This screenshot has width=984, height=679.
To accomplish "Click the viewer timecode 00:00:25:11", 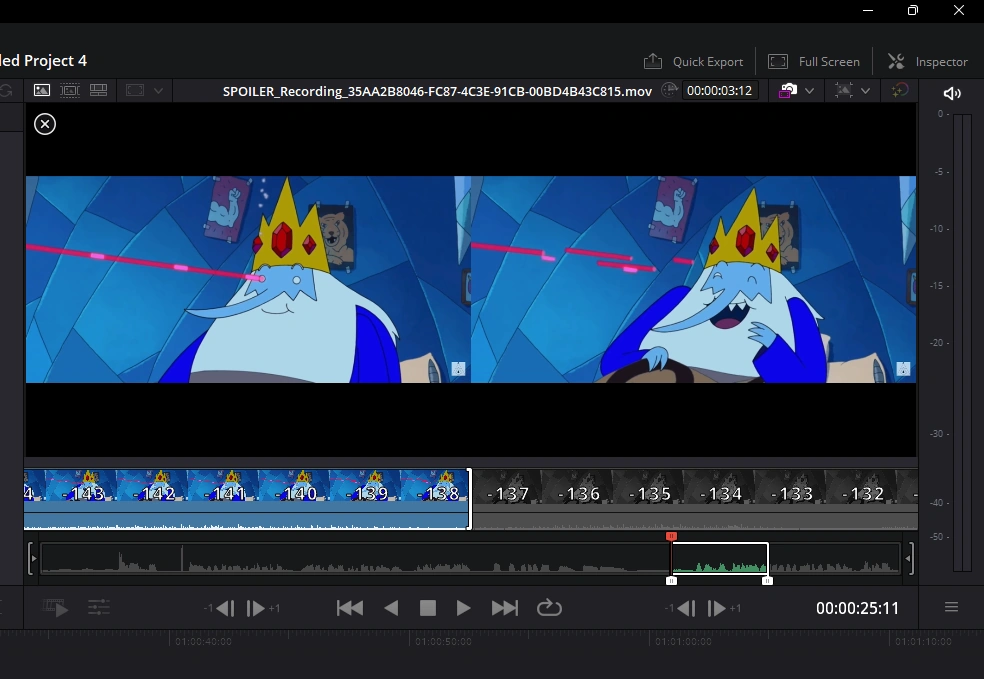I will pyautogui.click(x=857, y=608).
